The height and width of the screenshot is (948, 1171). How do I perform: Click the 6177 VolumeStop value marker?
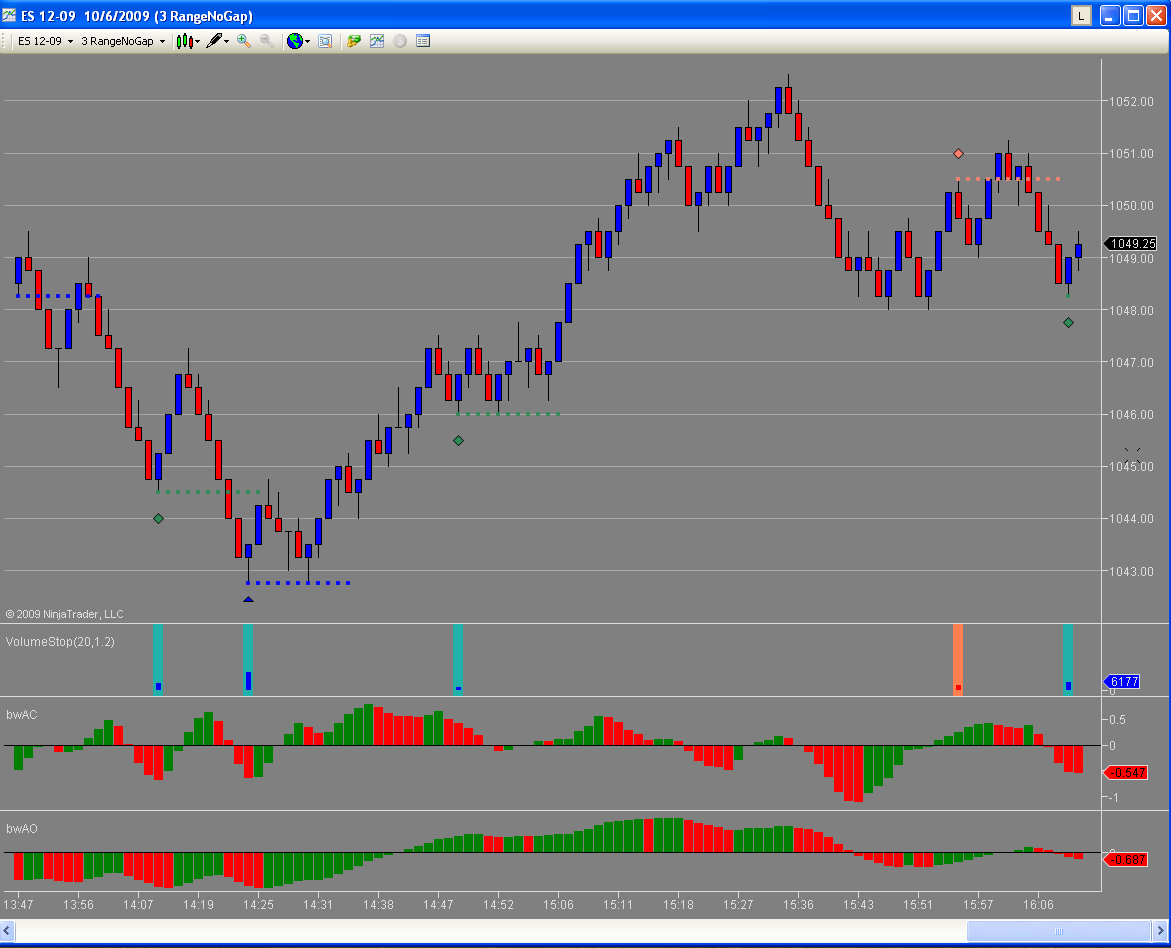(1122, 681)
